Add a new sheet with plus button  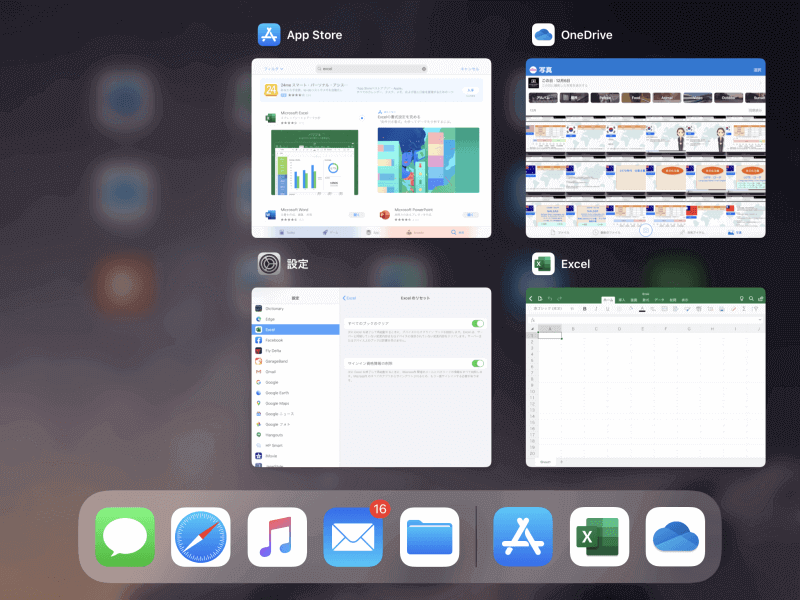[562, 462]
